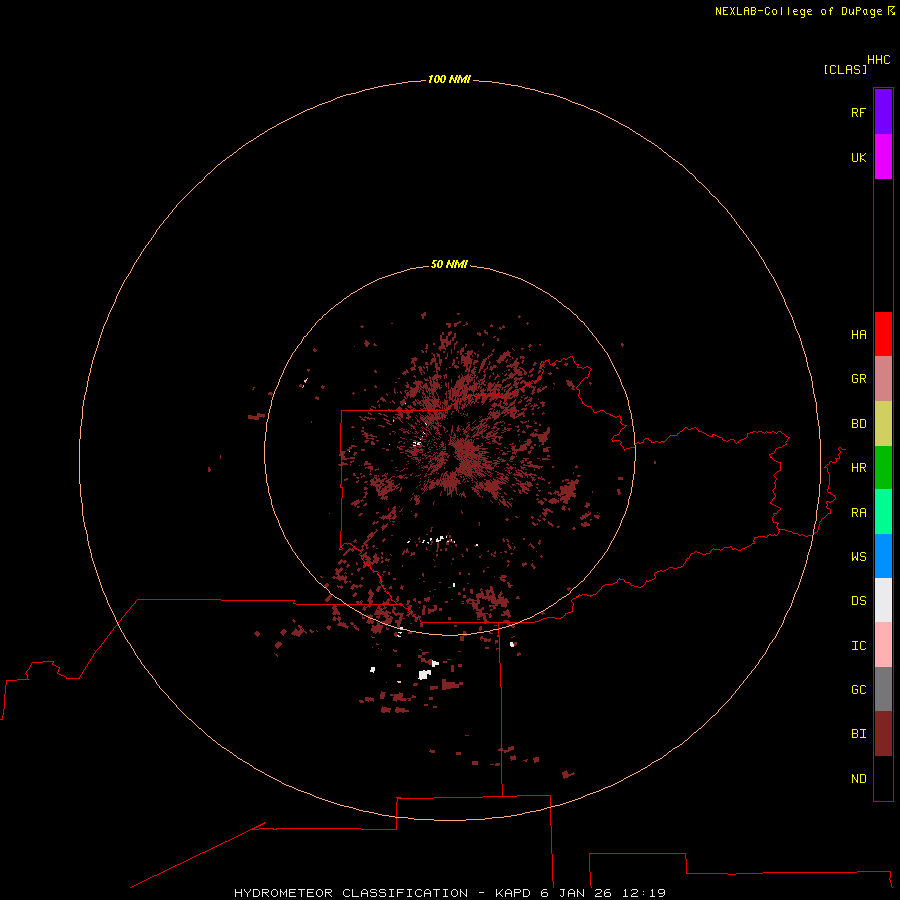Select the BD yellow legend swatch
Screen dimensions: 900x900
[x=883, y=424]
